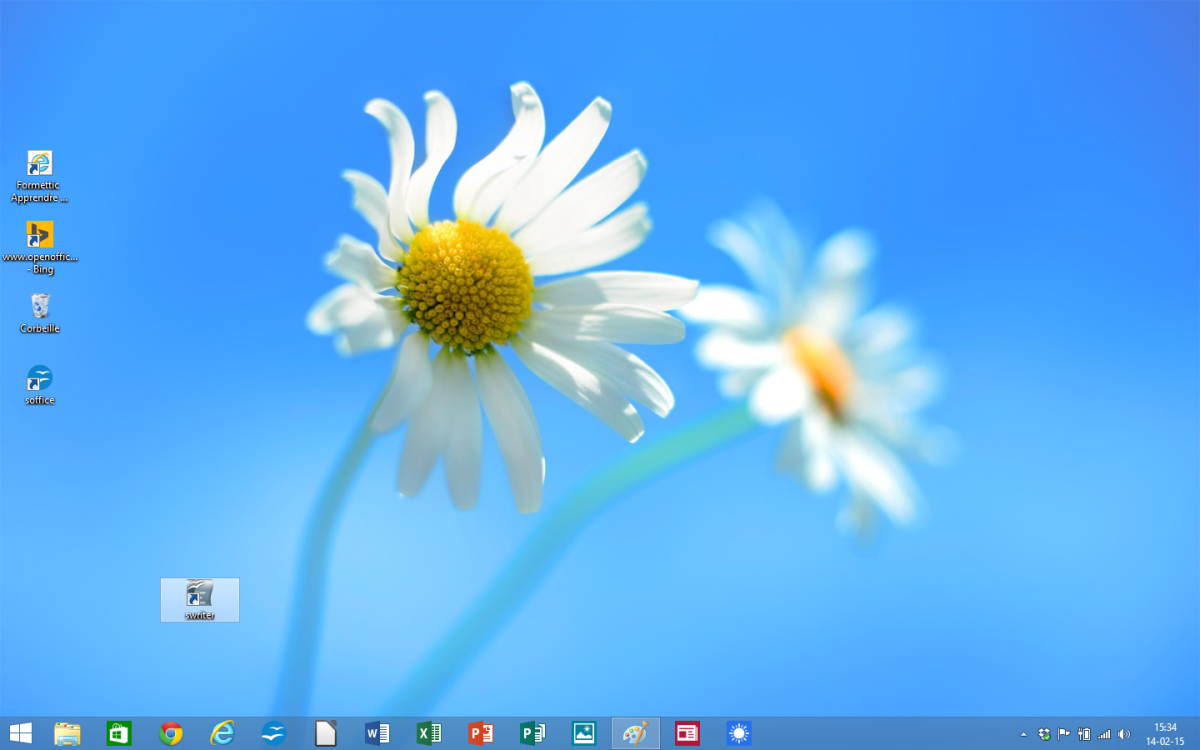Open the Photos app taskbar icon
1200x750 pixels.
(x=584, y=733)
